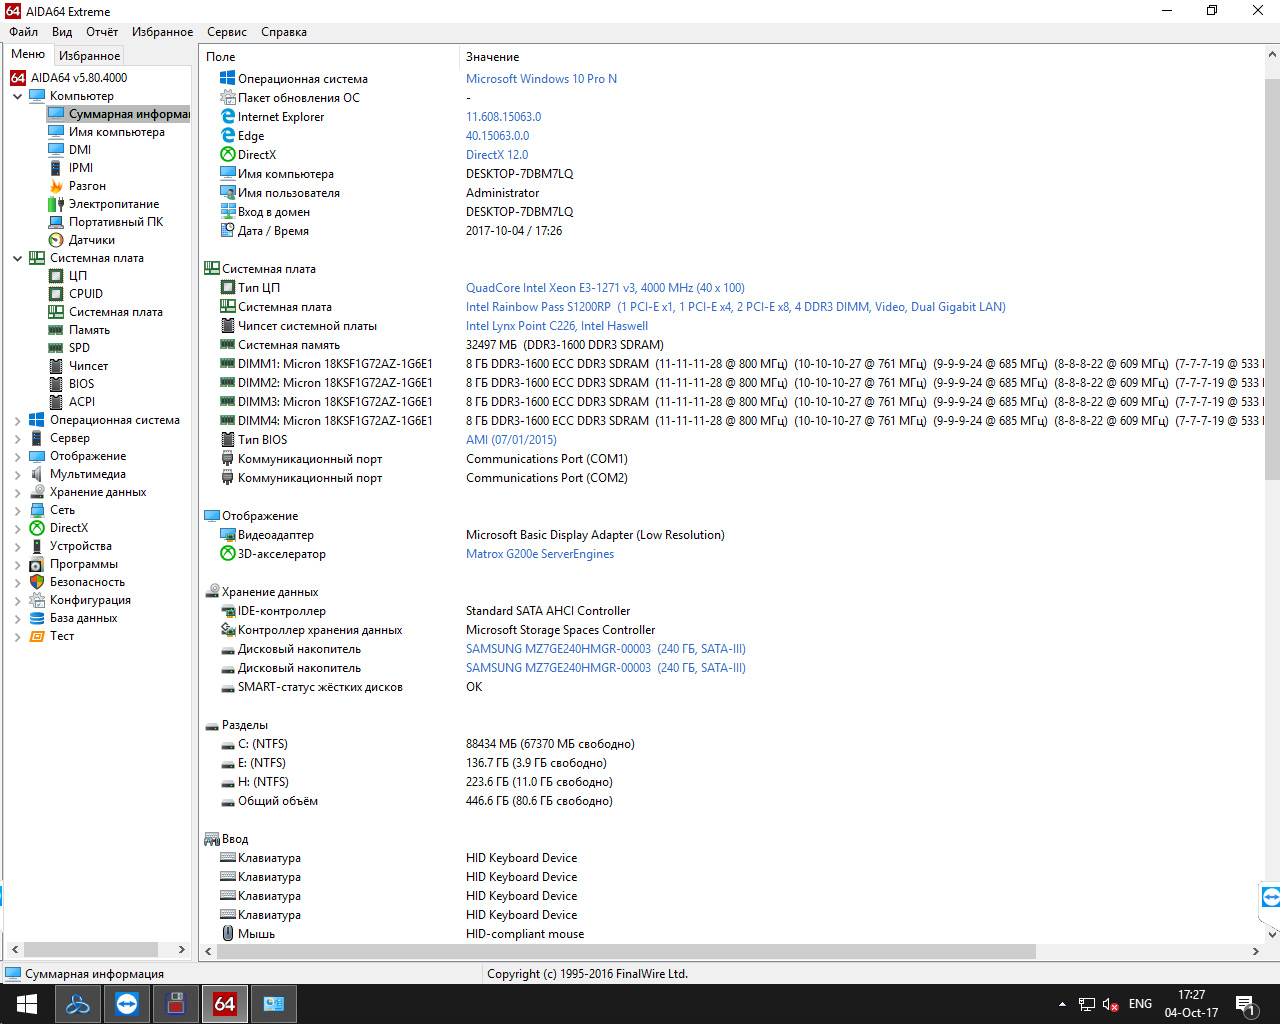Open the Вид menu
This screenshot has height=1024, width=1280.
[x=62, y=32]
